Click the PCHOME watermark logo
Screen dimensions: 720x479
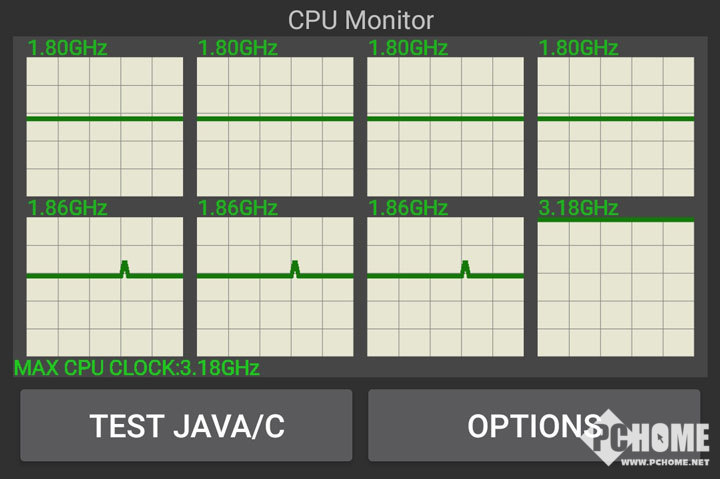[645, 438]
